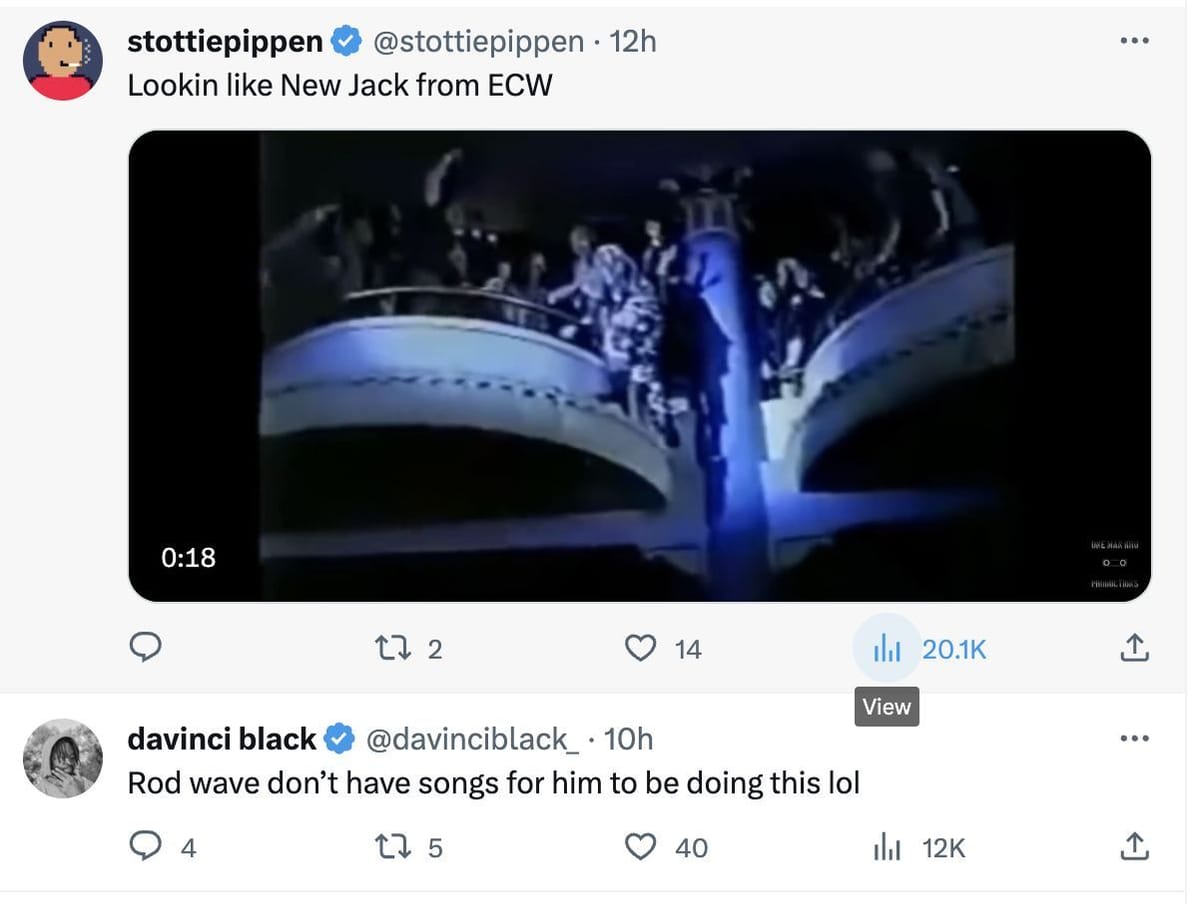The image size is (1200, 904).
Task: View analytics for davinci black's tweet
Action: pyautogui.click(x=887, y=848)
